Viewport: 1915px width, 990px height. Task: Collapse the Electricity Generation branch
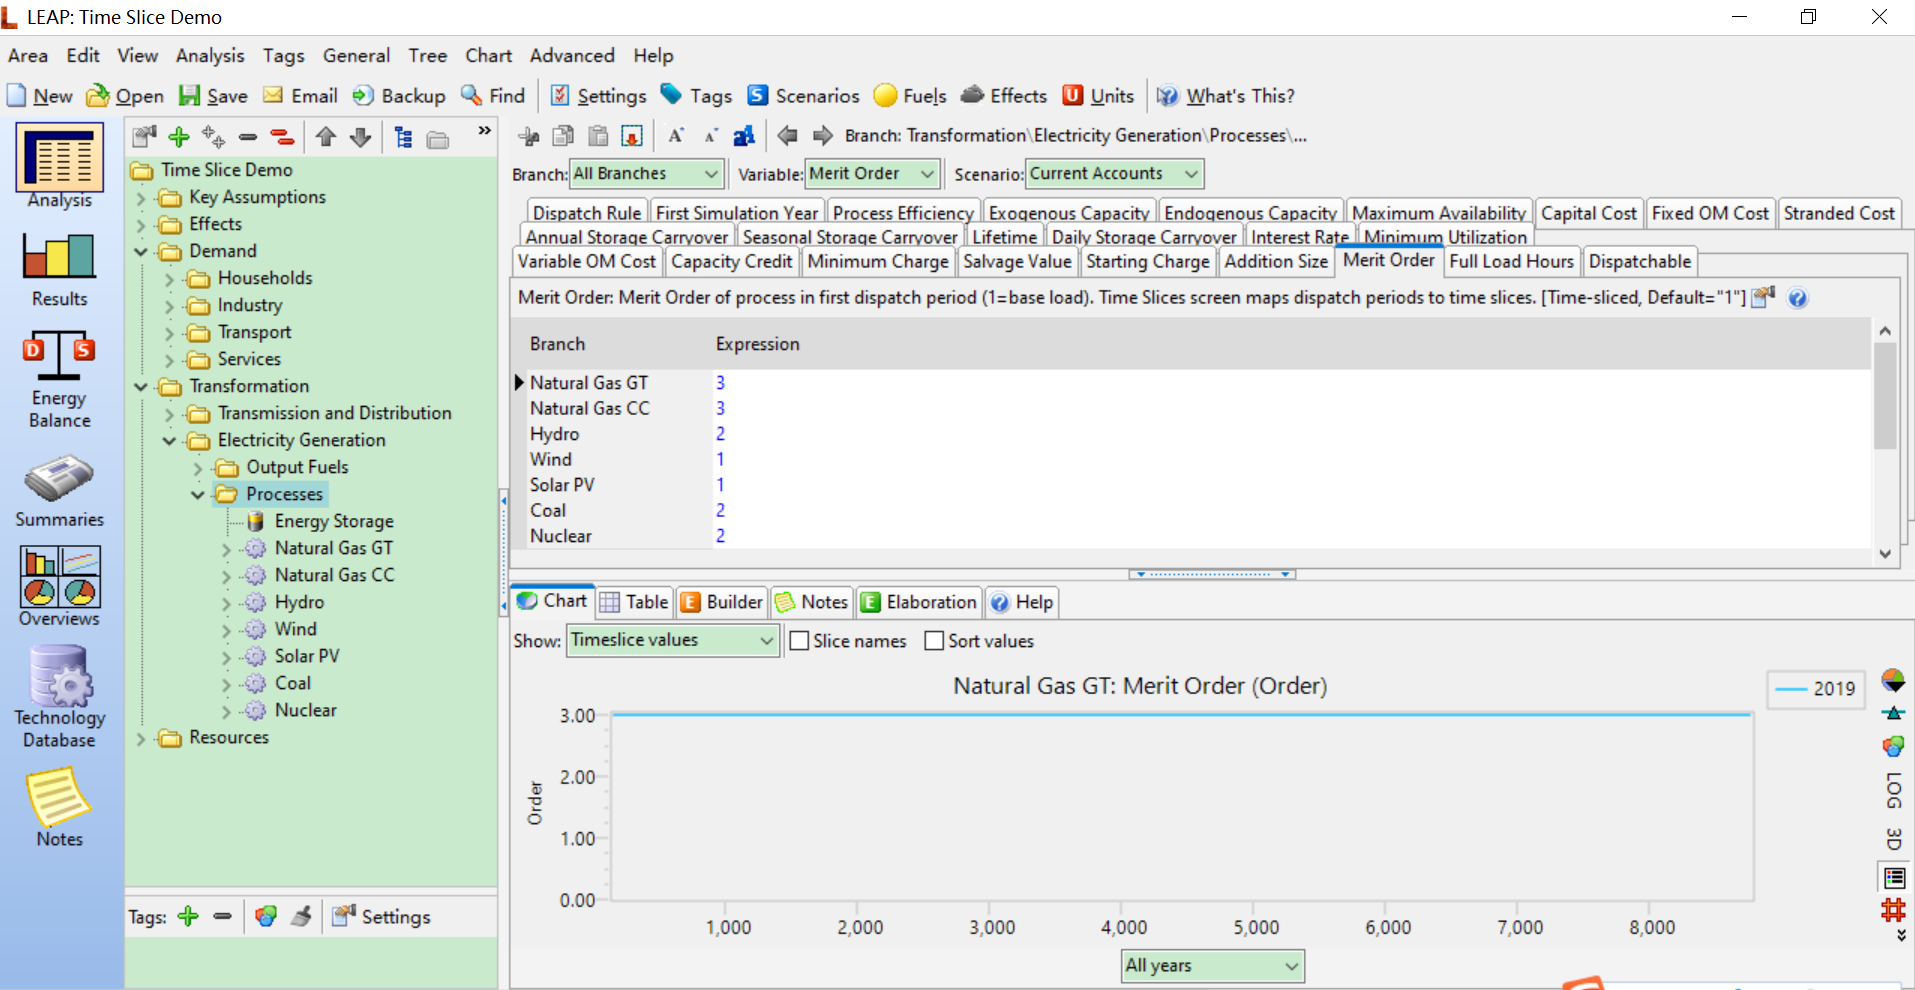click(x=169, y=440)
